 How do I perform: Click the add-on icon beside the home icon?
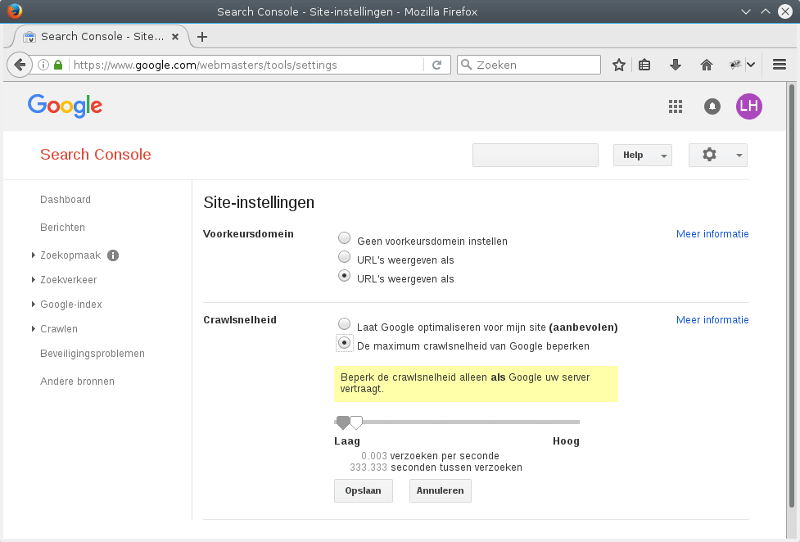(735, 65)
